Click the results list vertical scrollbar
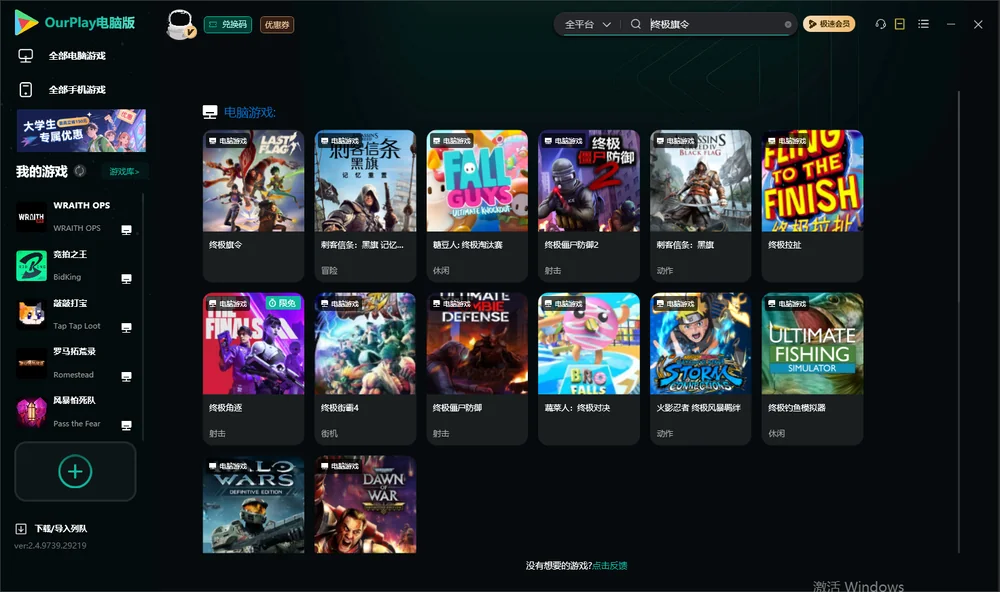The height and width of the screenshot is (592, 1000). (959, 322)
